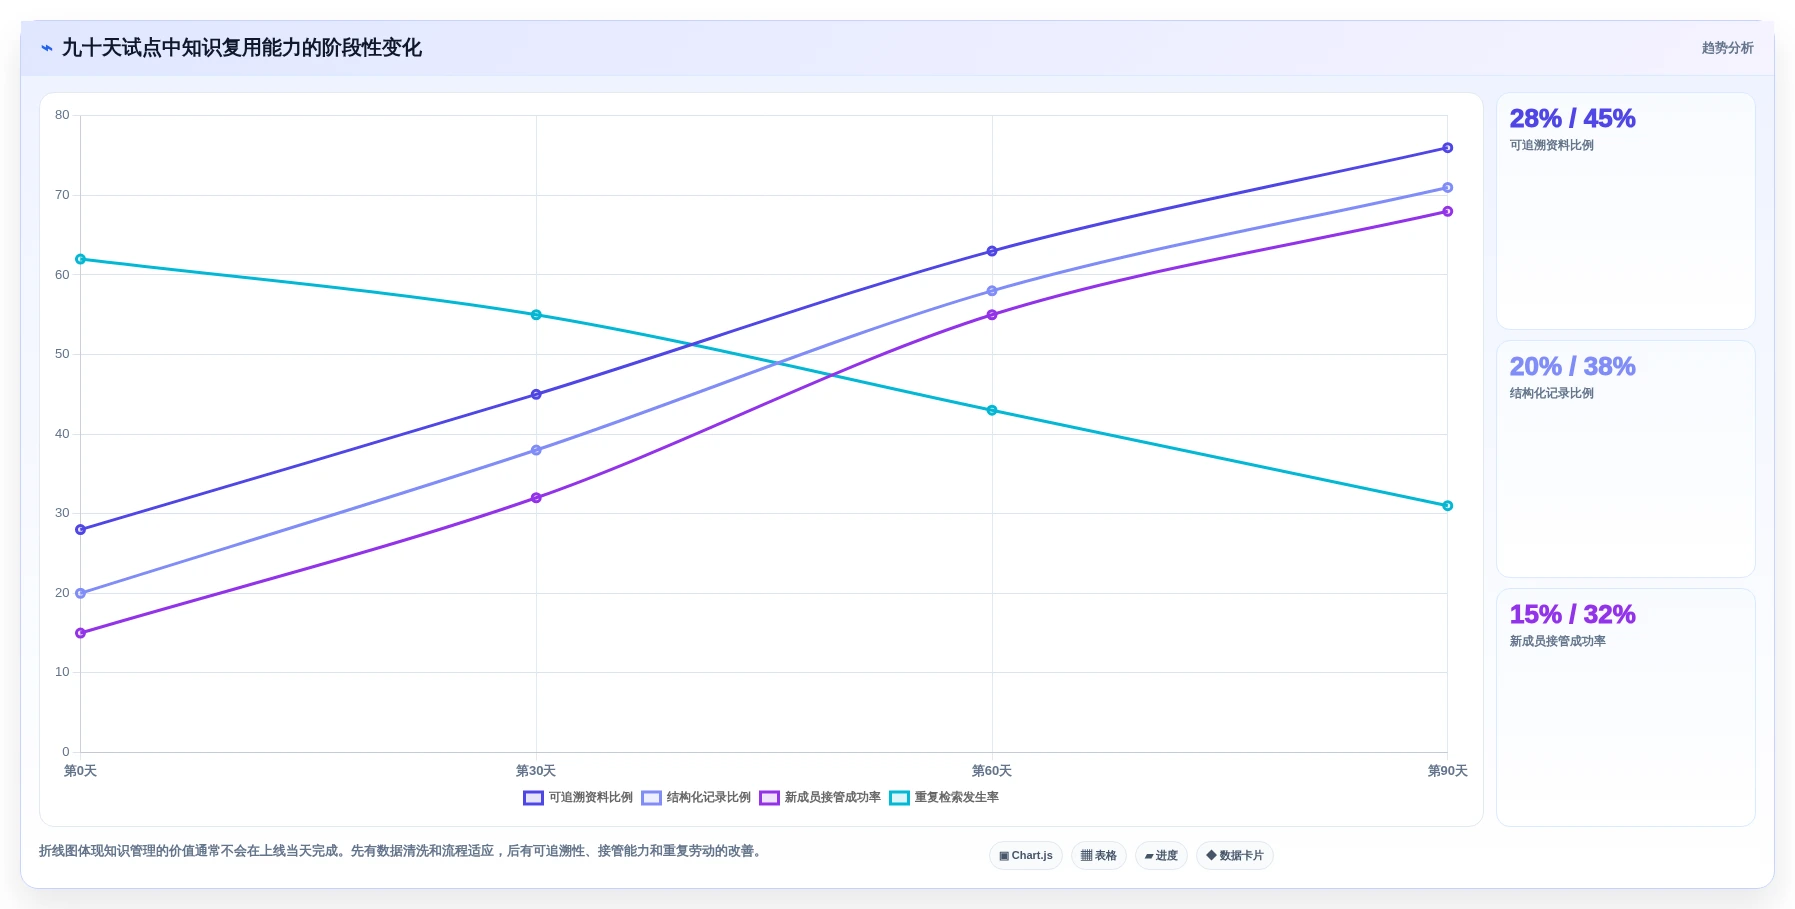
Task: Toggle 可追溯资料比例 legend swatch
Action: coord(533,798)
